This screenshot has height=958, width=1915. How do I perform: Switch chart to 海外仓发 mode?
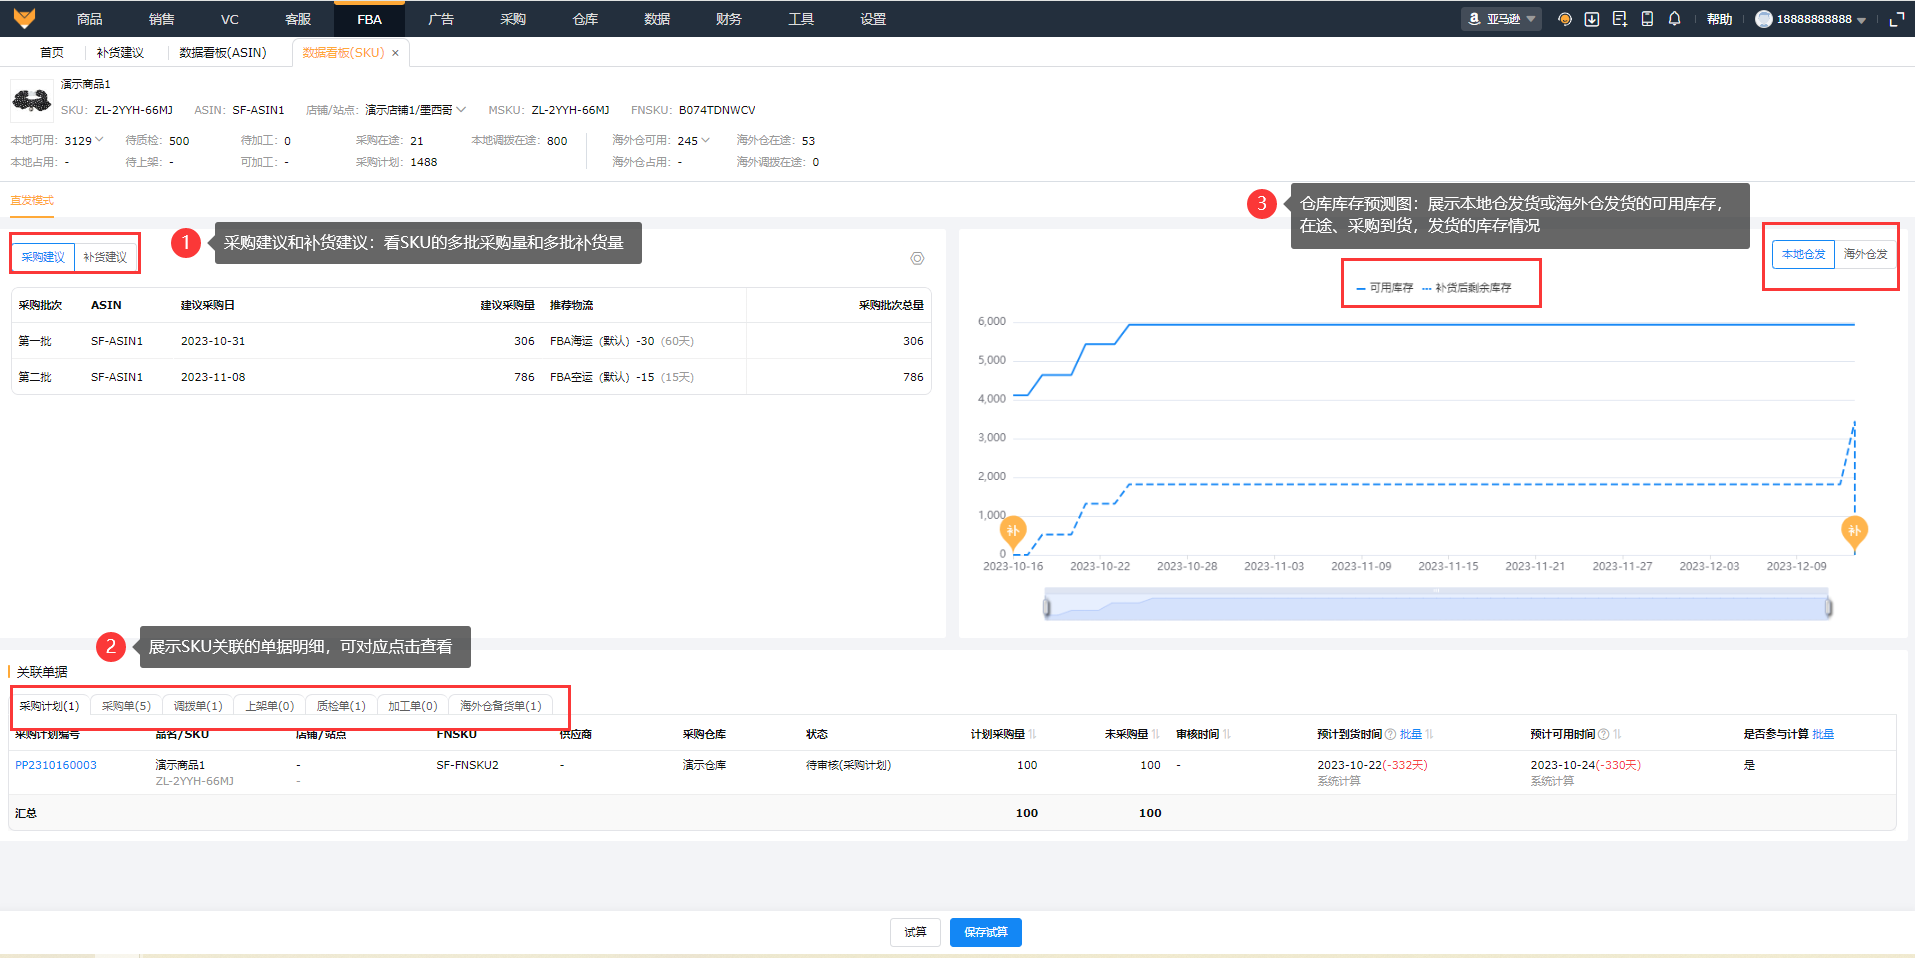point(1865,254)
